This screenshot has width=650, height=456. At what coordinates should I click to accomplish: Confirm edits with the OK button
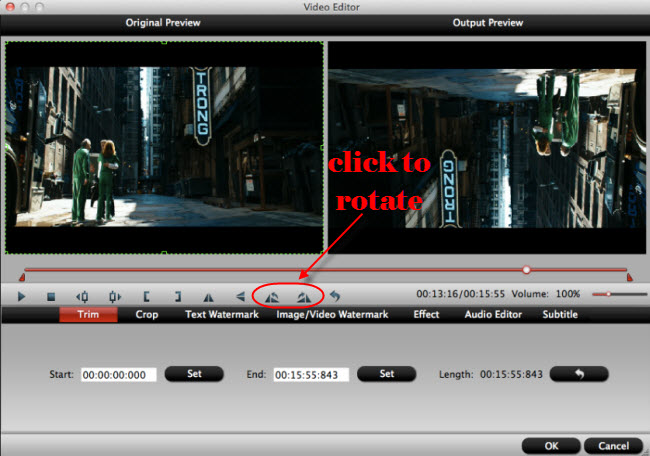pos(551,446)
